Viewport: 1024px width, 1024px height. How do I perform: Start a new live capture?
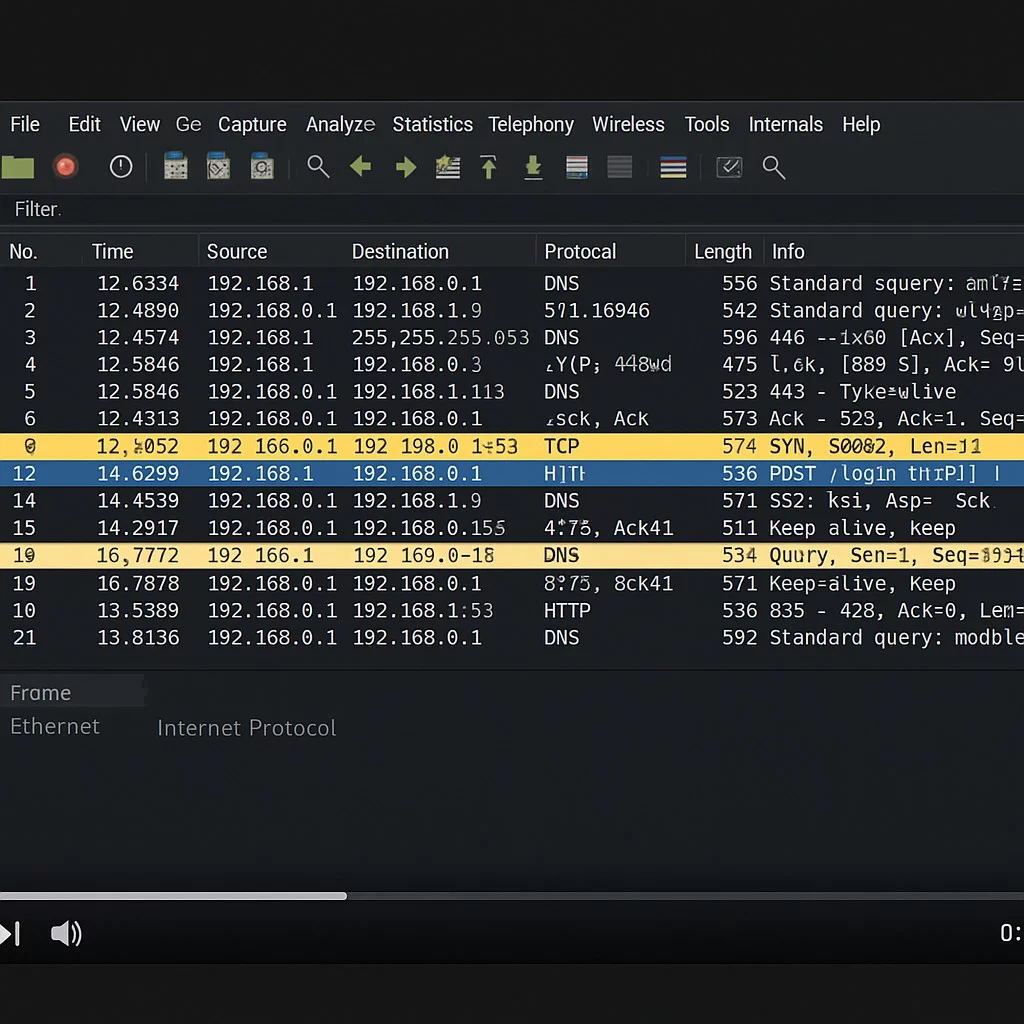click(65, 167)
